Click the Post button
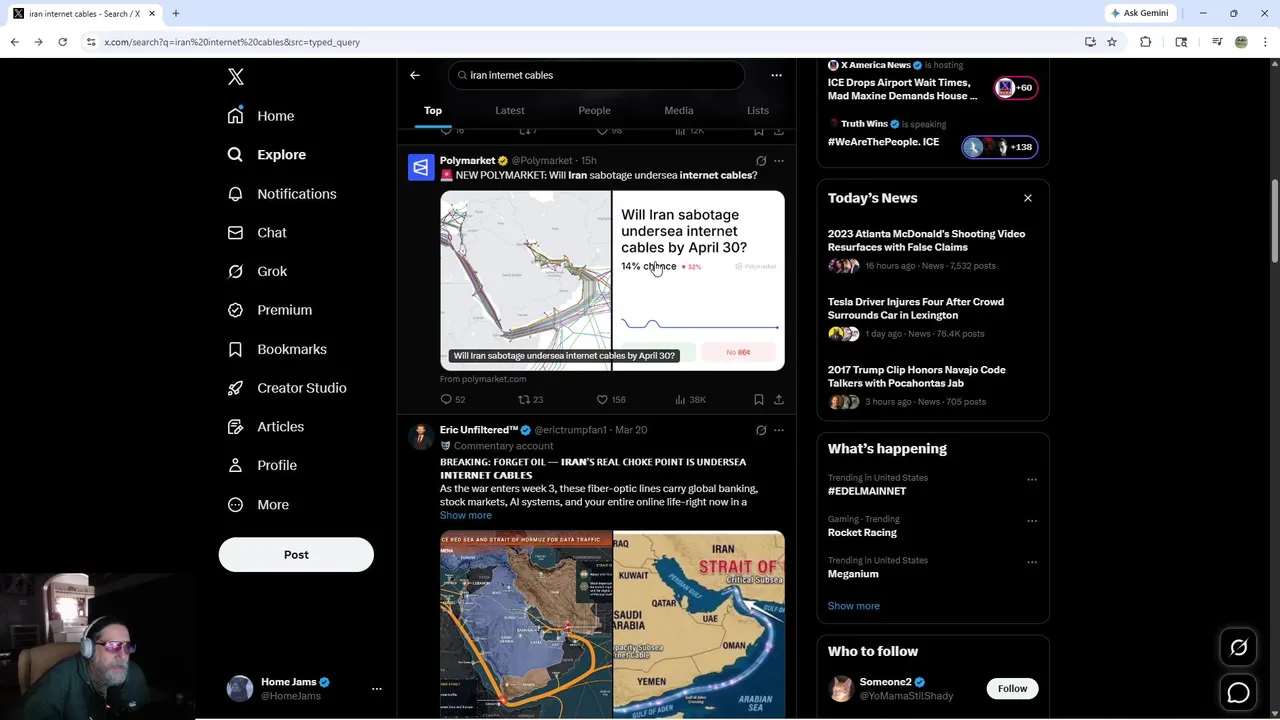 click(296, 555)
